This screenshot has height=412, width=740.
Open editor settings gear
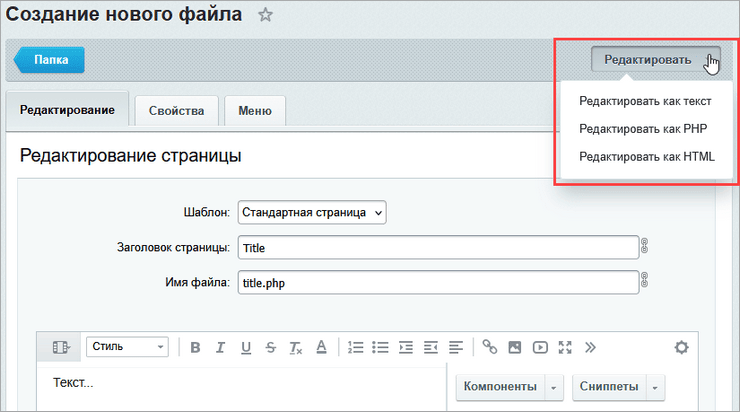tap(681, 348)
